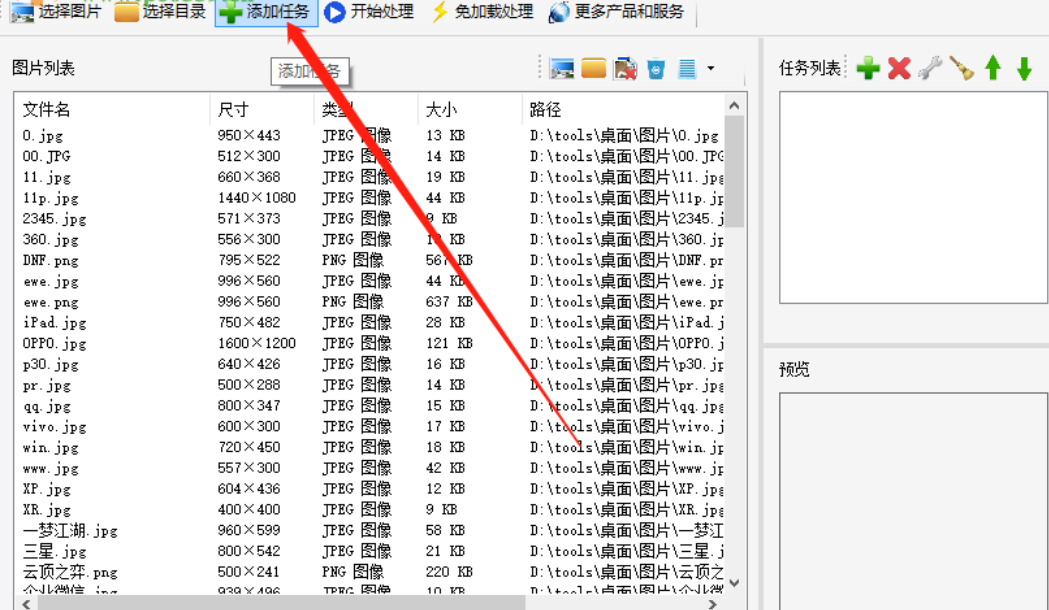Click the remove-image icon with red X
This screenshot has width=1049, height=610.
point(626,68)
